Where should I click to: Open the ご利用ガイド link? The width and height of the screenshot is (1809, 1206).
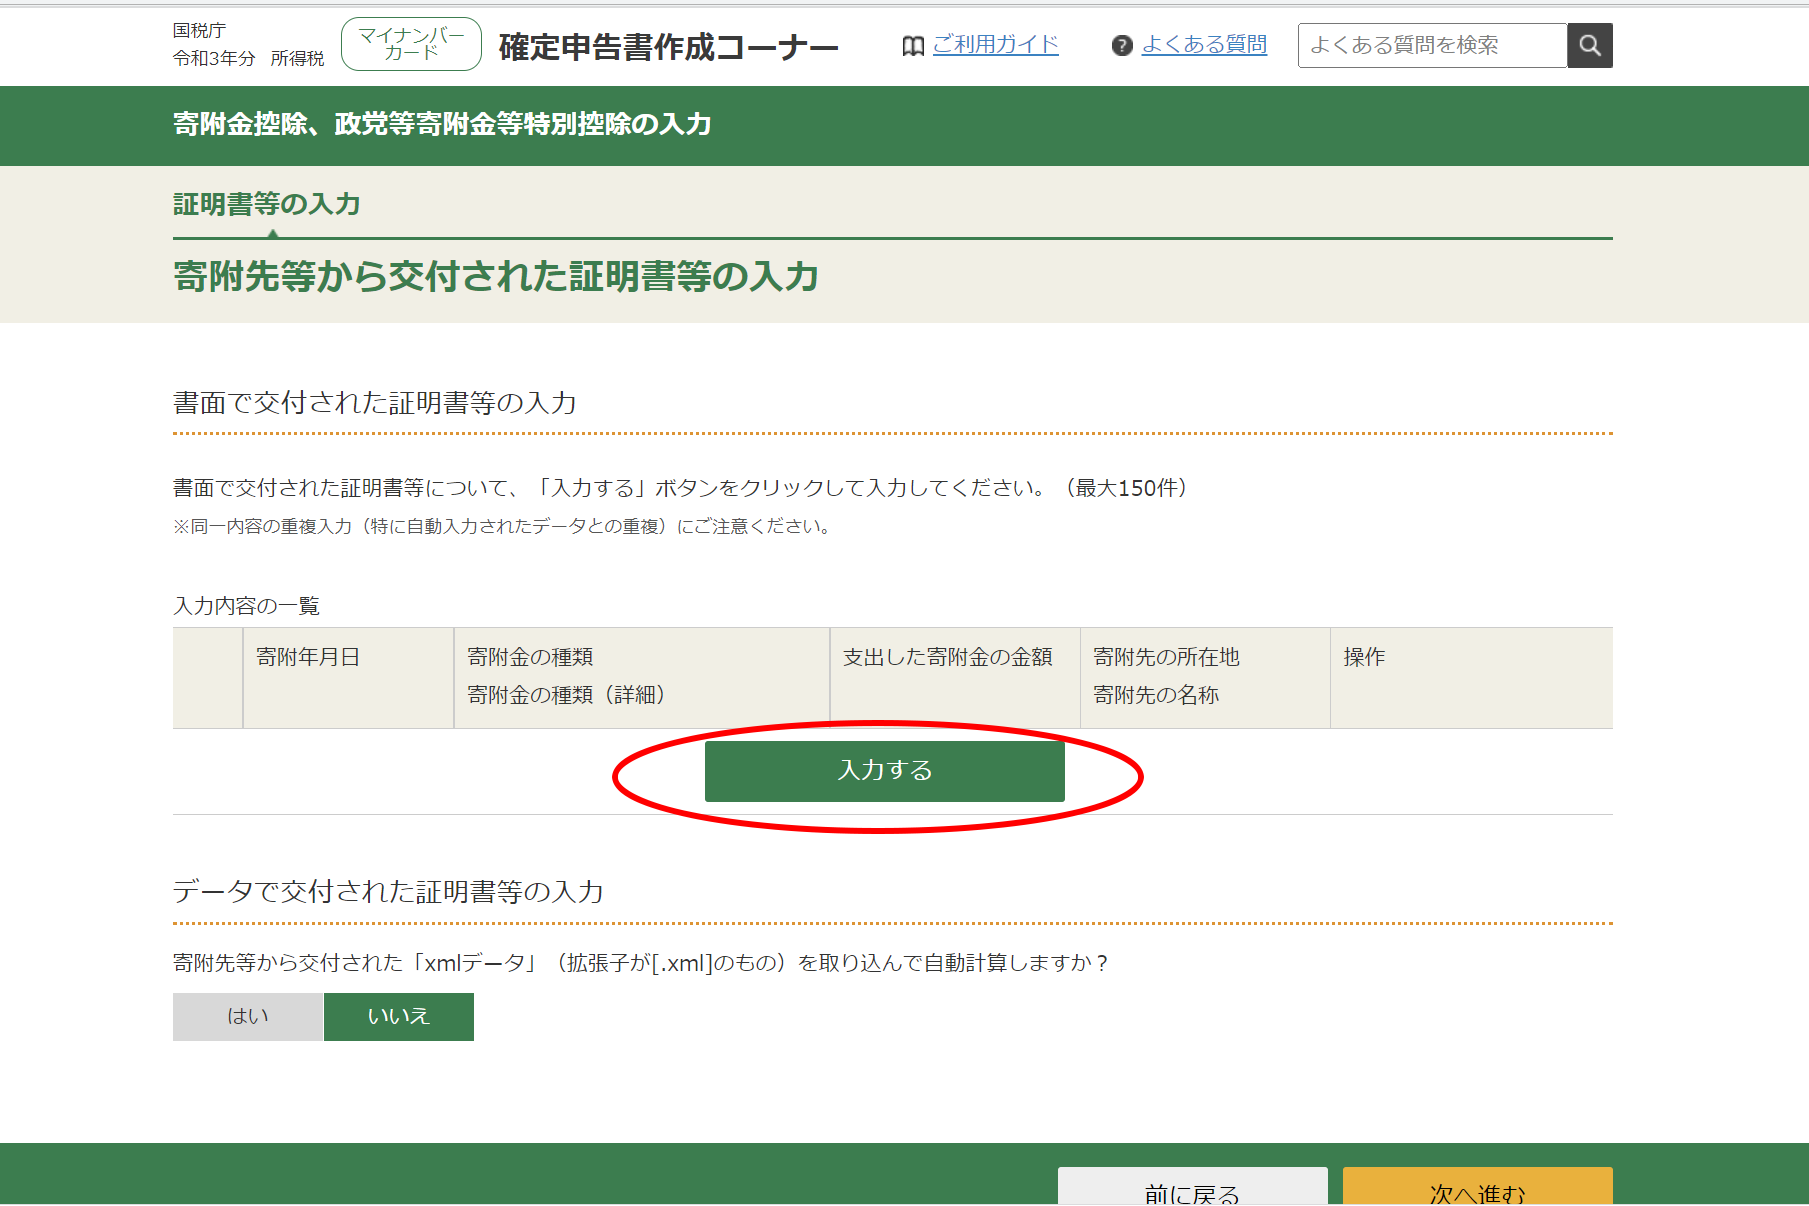[x=995, y=45]
